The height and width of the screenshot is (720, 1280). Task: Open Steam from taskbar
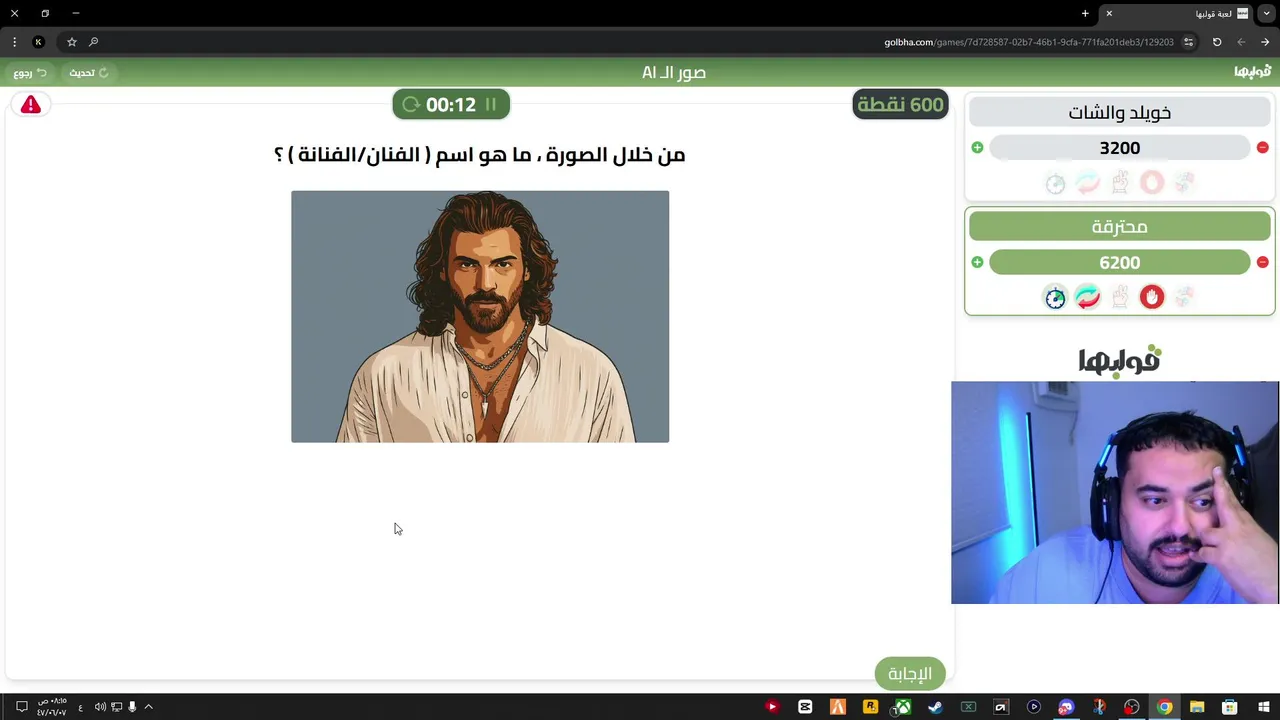coord(935,707)
